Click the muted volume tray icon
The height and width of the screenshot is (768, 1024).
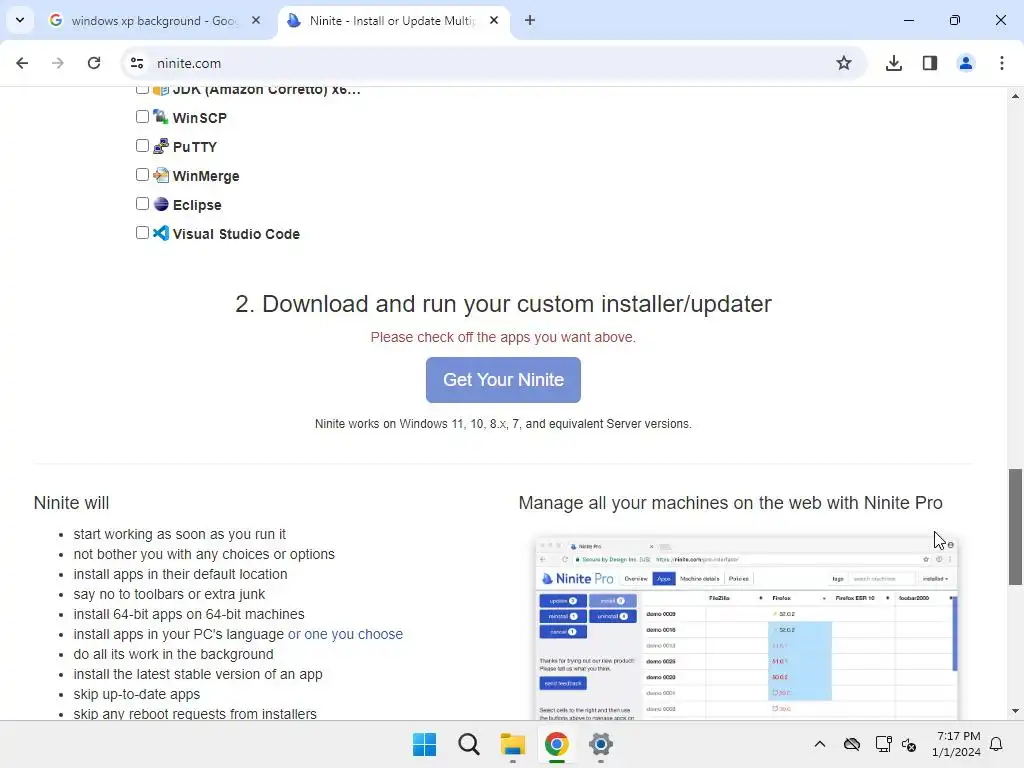pos(908,744)
